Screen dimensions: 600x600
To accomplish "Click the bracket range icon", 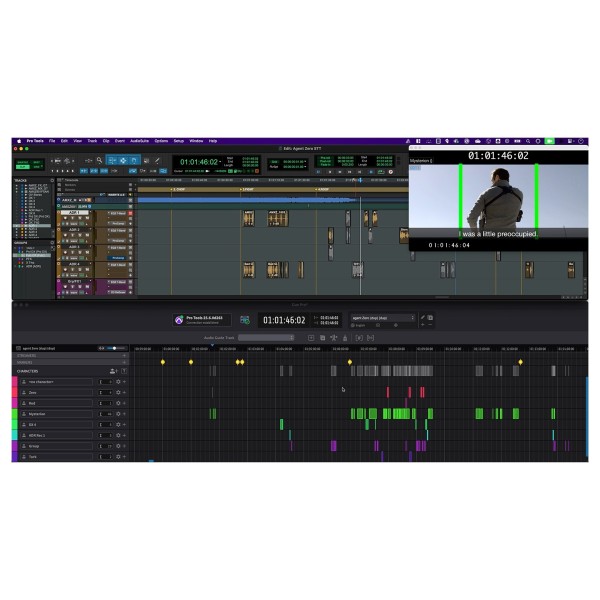I will (x=370, y=338).
